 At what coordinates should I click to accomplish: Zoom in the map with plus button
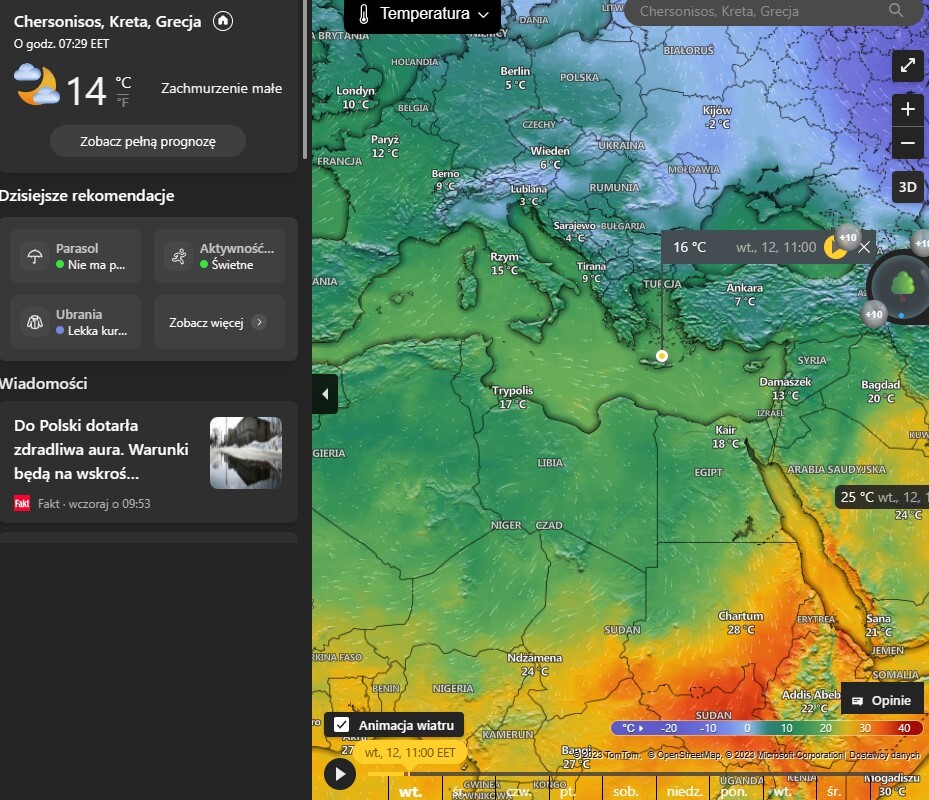tap(907, 109)
